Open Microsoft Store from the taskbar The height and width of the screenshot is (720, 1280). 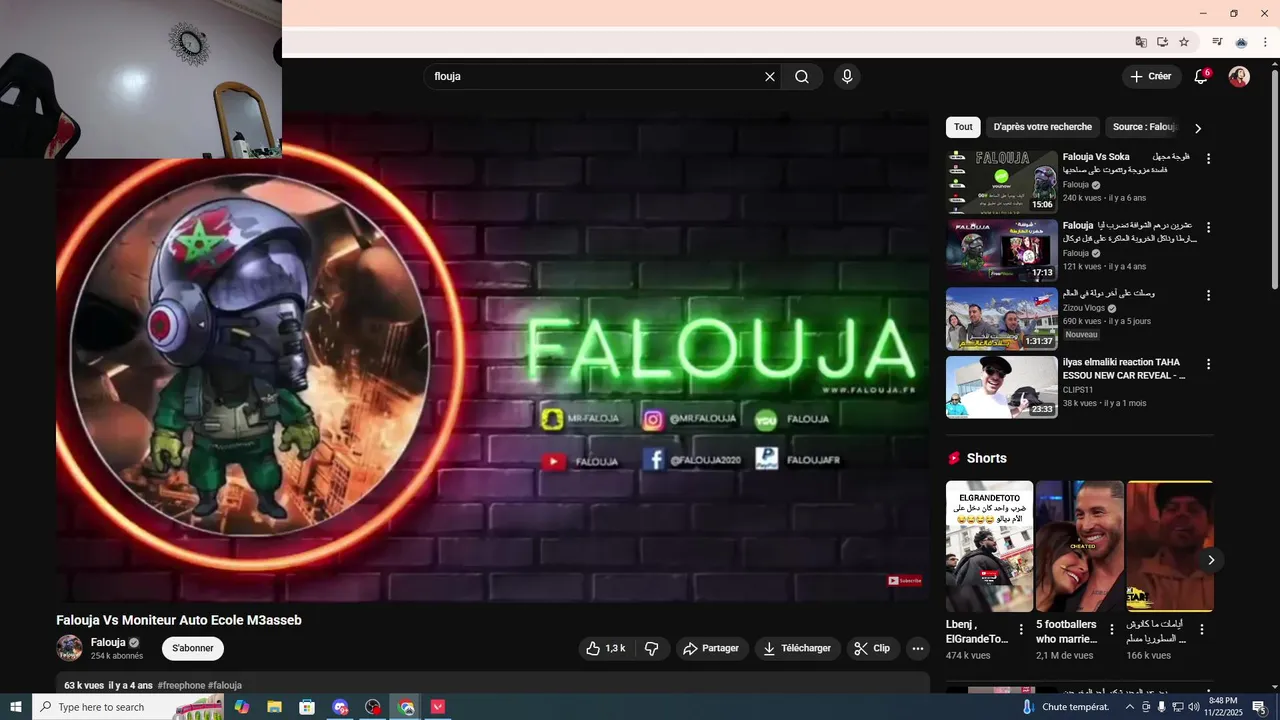tap(307, 707)
